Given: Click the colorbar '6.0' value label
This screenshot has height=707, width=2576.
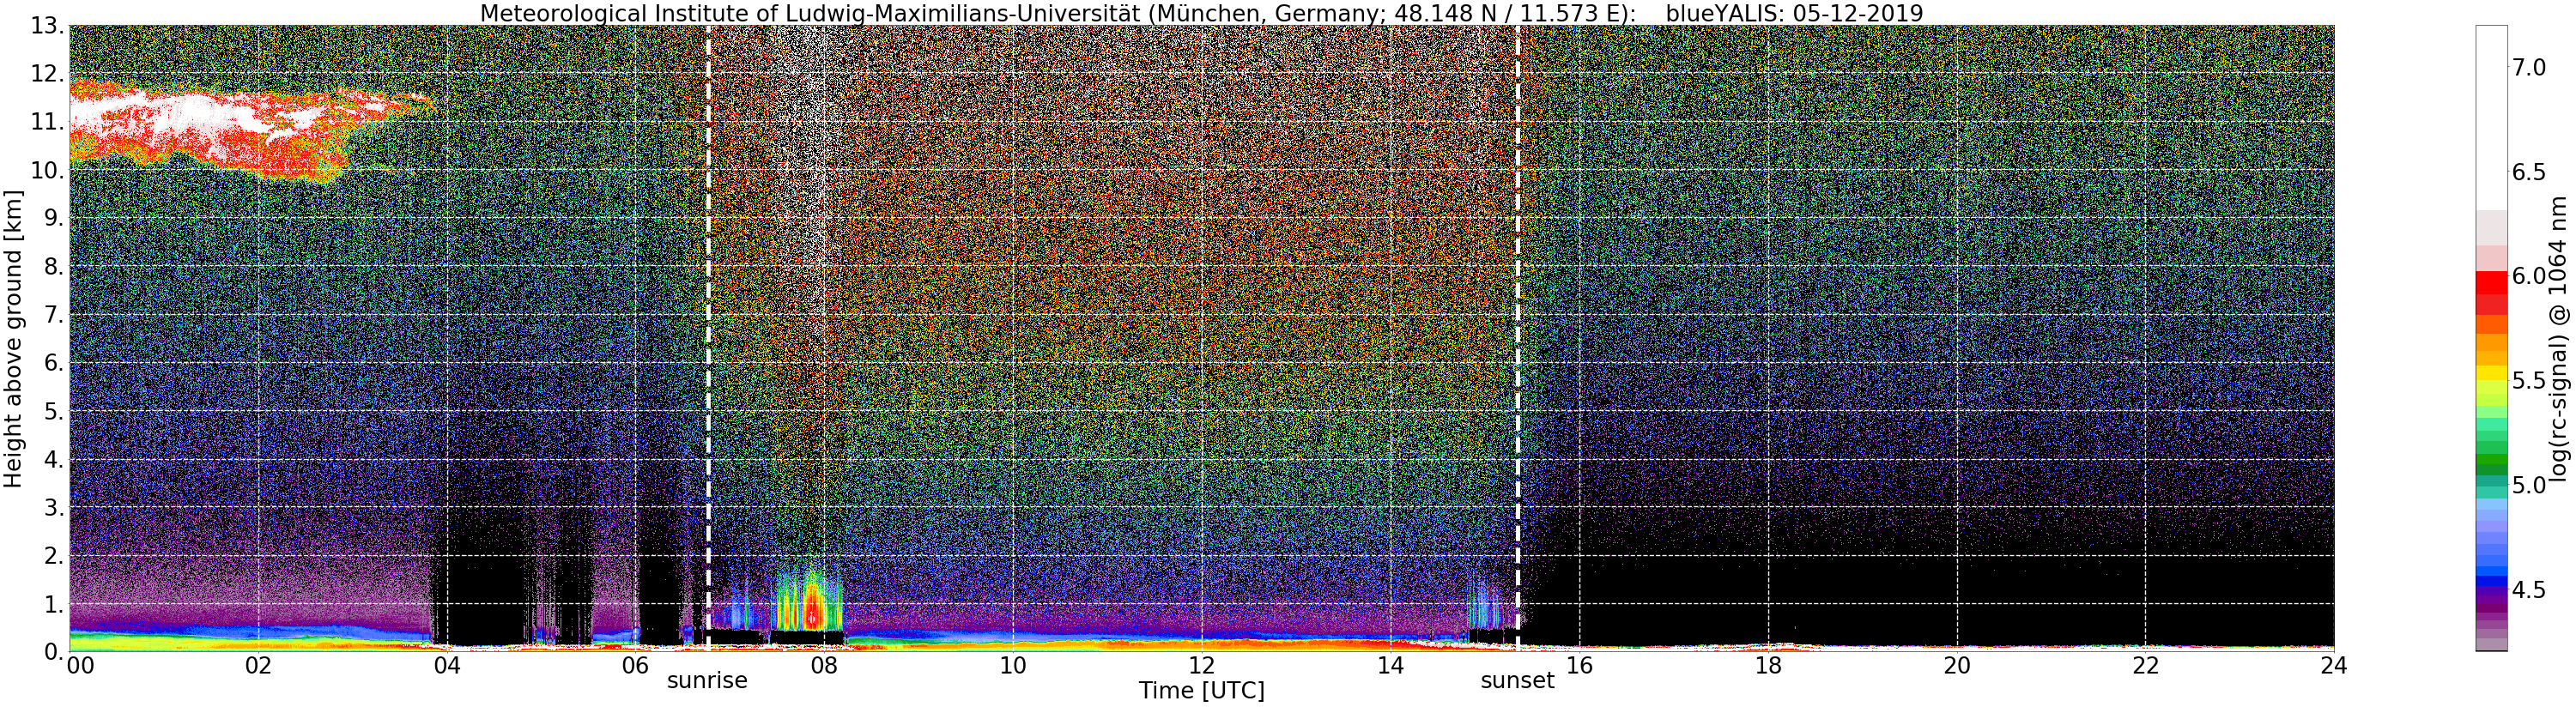Looking at the screenshot, I should tap(2528, 276).
